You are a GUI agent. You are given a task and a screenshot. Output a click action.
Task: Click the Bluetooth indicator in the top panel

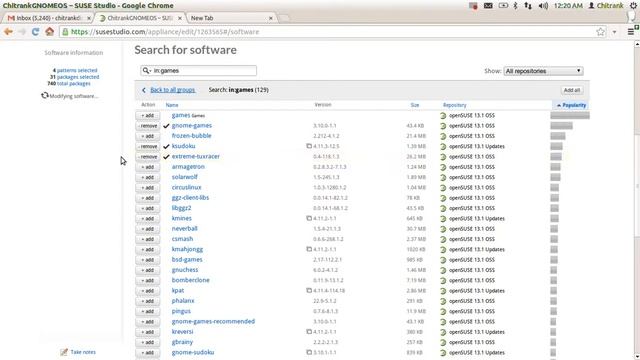click(x=516, y=6)
